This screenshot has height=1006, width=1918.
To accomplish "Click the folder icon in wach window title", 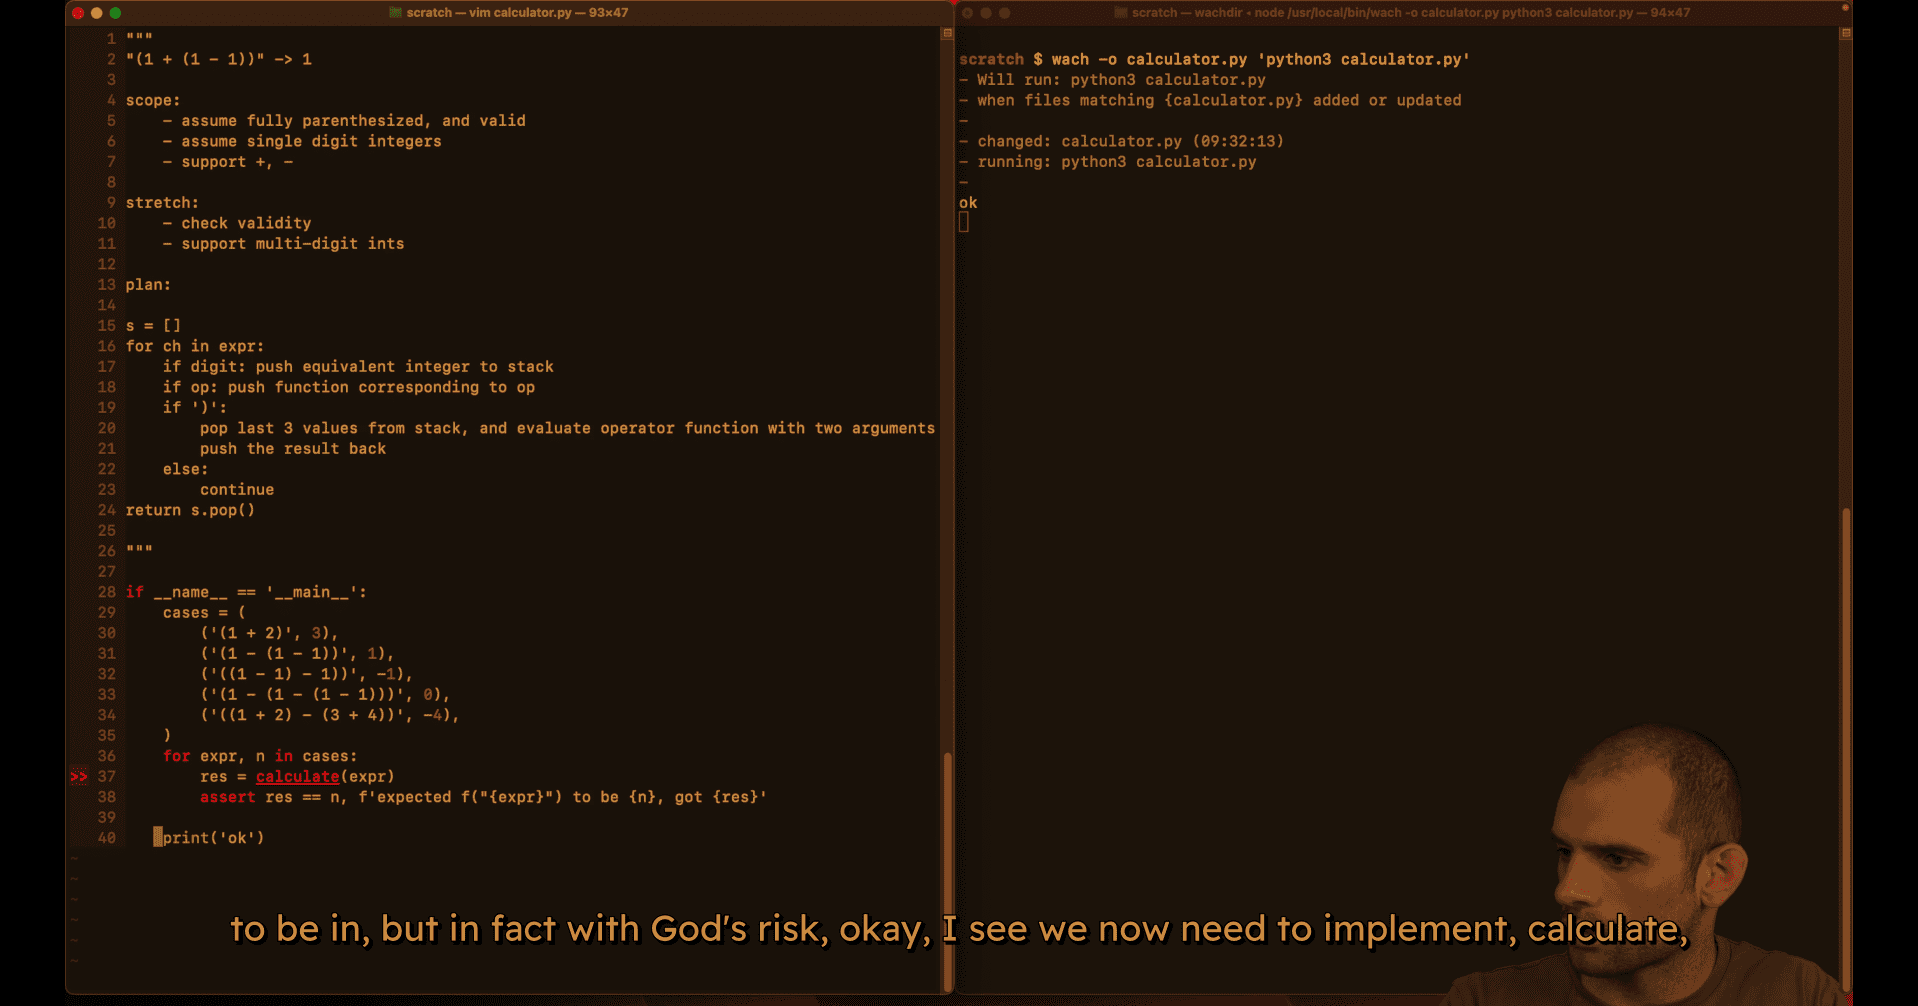I will (x=1121, y=13).
